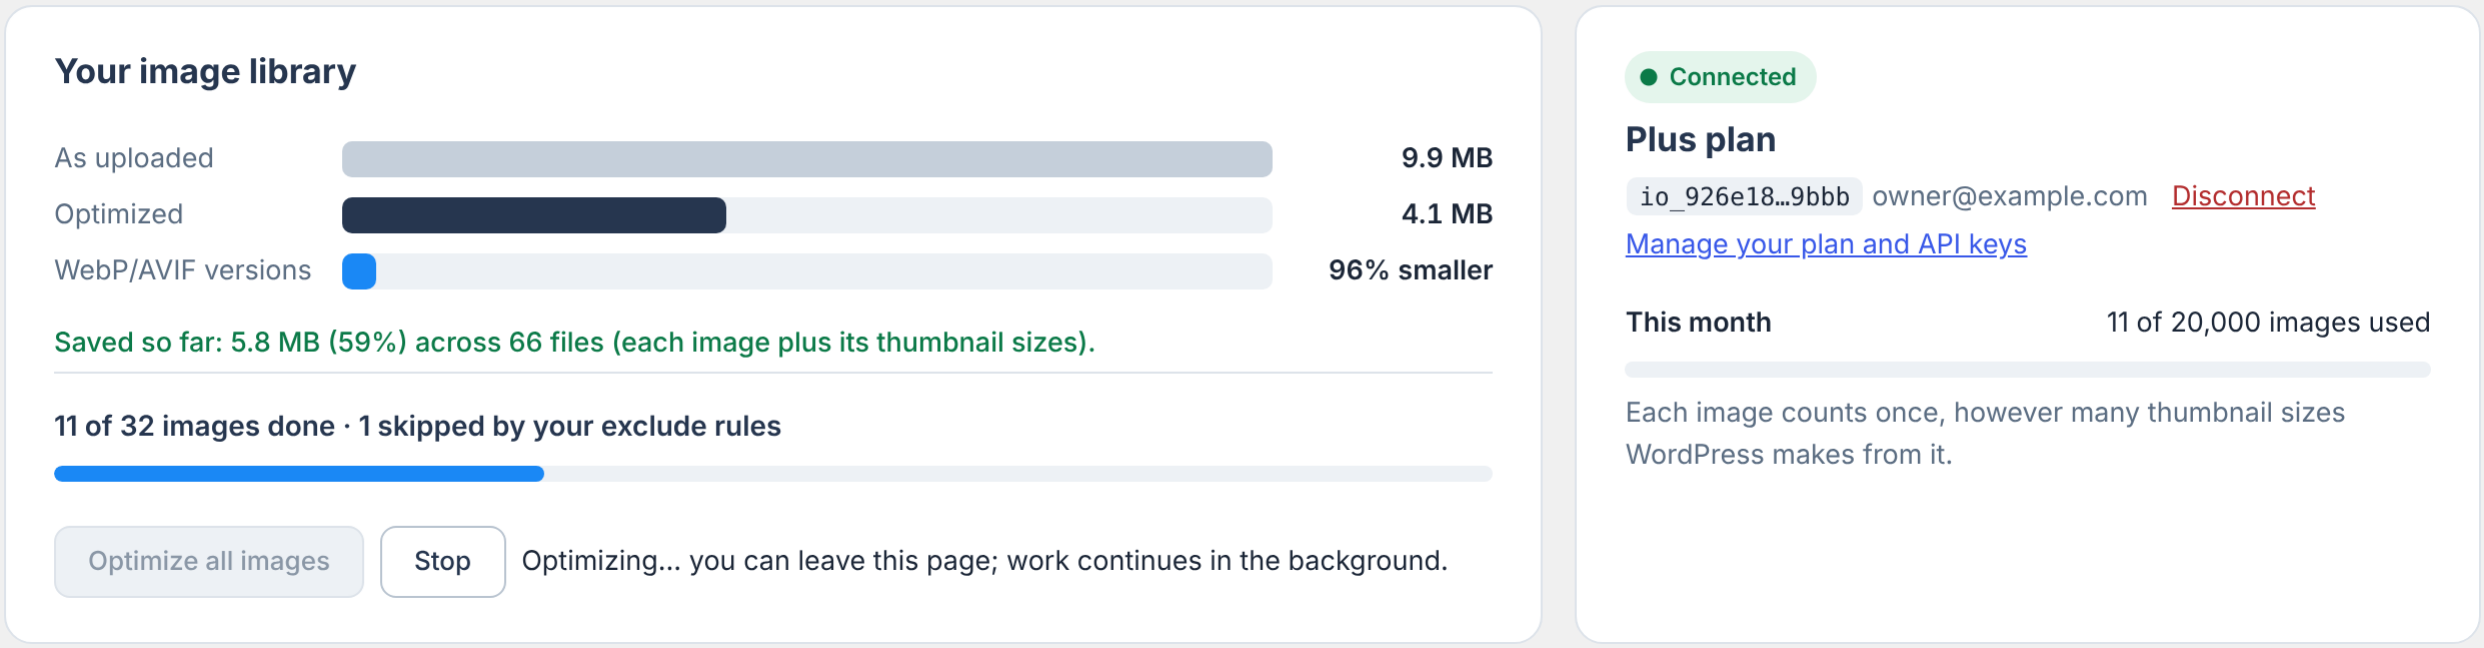This screenshot has height=648, width=2484.
Task: Click the 11 of 20,000 images used text
Action: click(2268, 322)
